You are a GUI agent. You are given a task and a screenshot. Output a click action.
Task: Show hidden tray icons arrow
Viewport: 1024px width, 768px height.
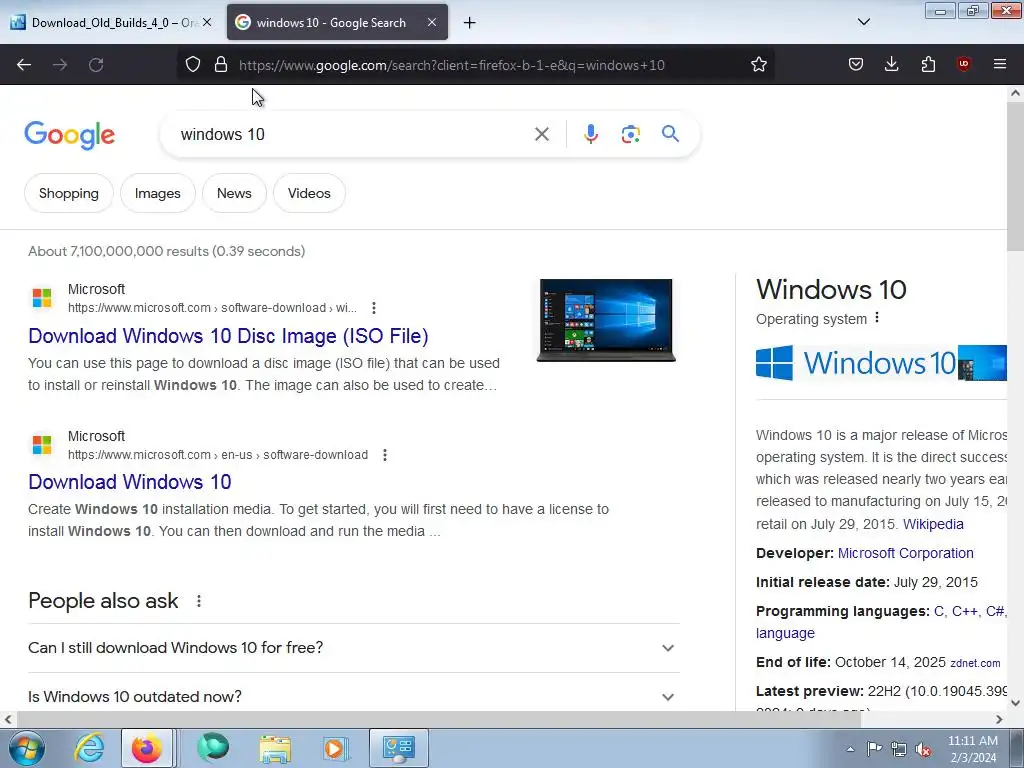850,749
